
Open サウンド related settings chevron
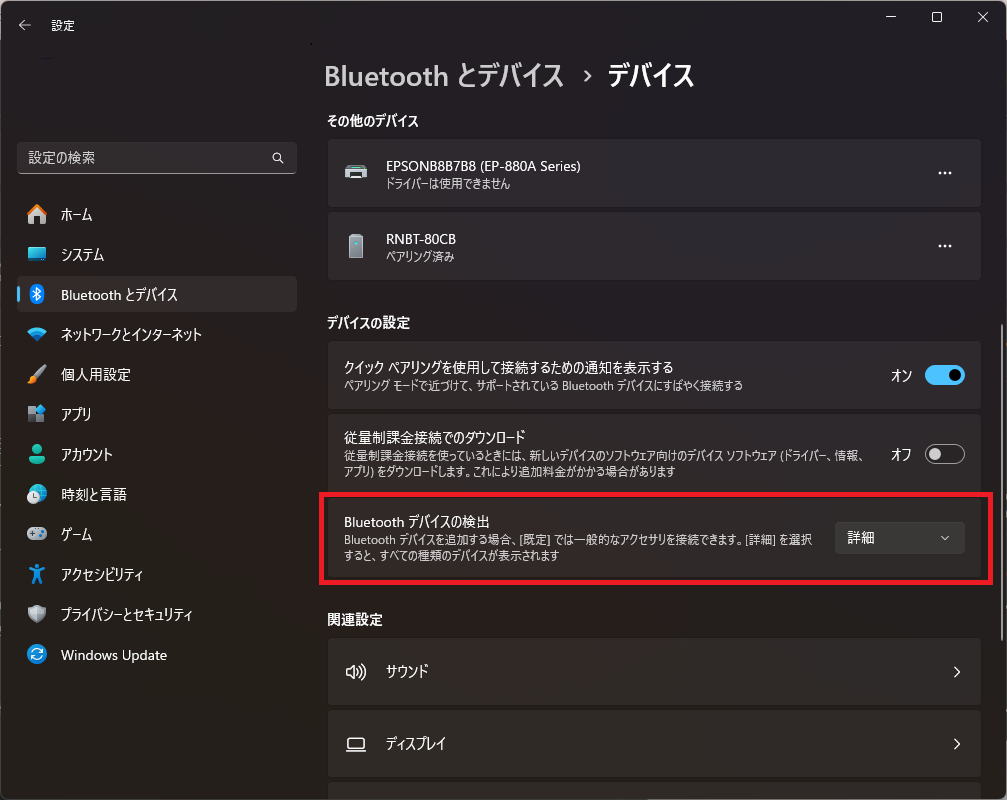point(957,672)
